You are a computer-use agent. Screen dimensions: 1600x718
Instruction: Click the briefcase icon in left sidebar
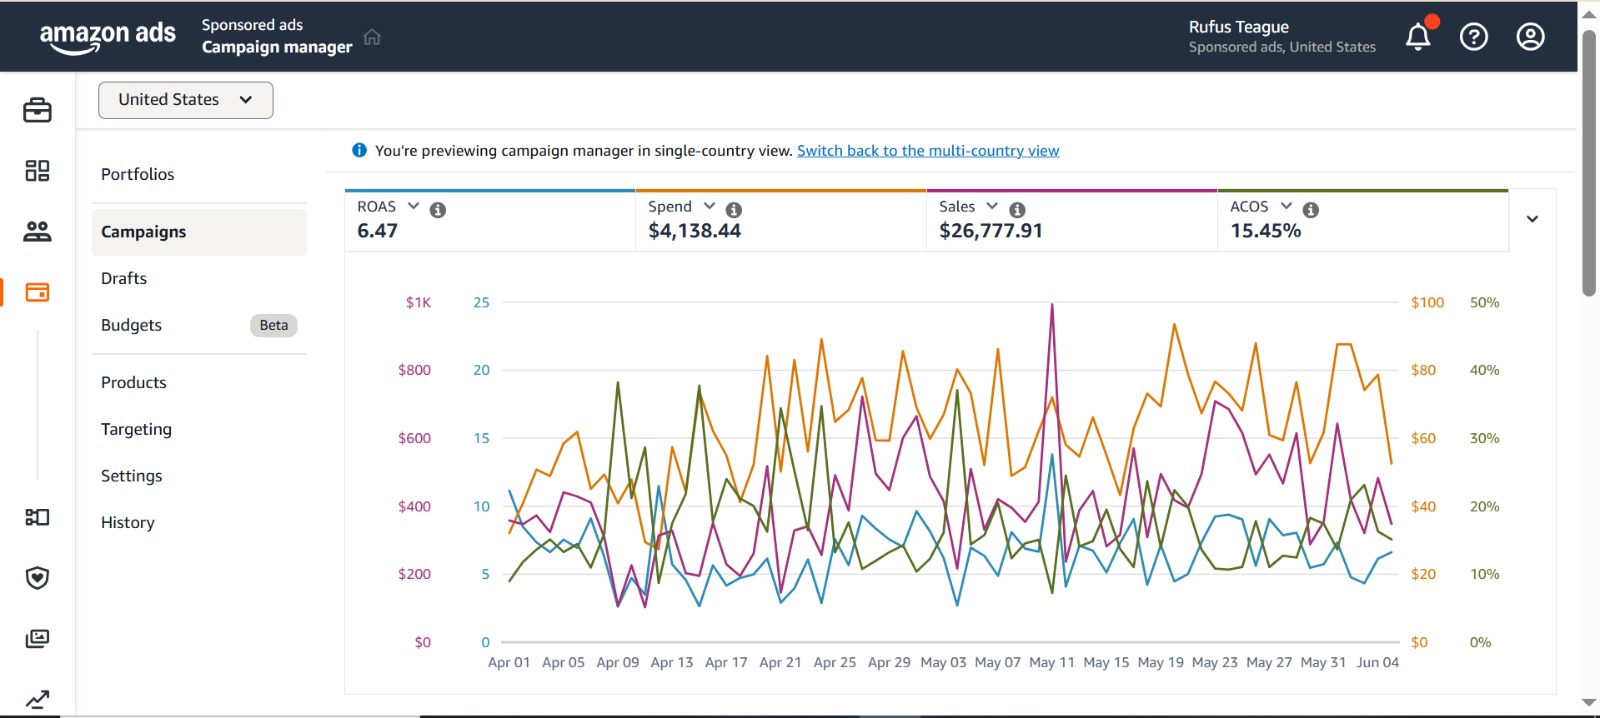click(x=37, y=110)
